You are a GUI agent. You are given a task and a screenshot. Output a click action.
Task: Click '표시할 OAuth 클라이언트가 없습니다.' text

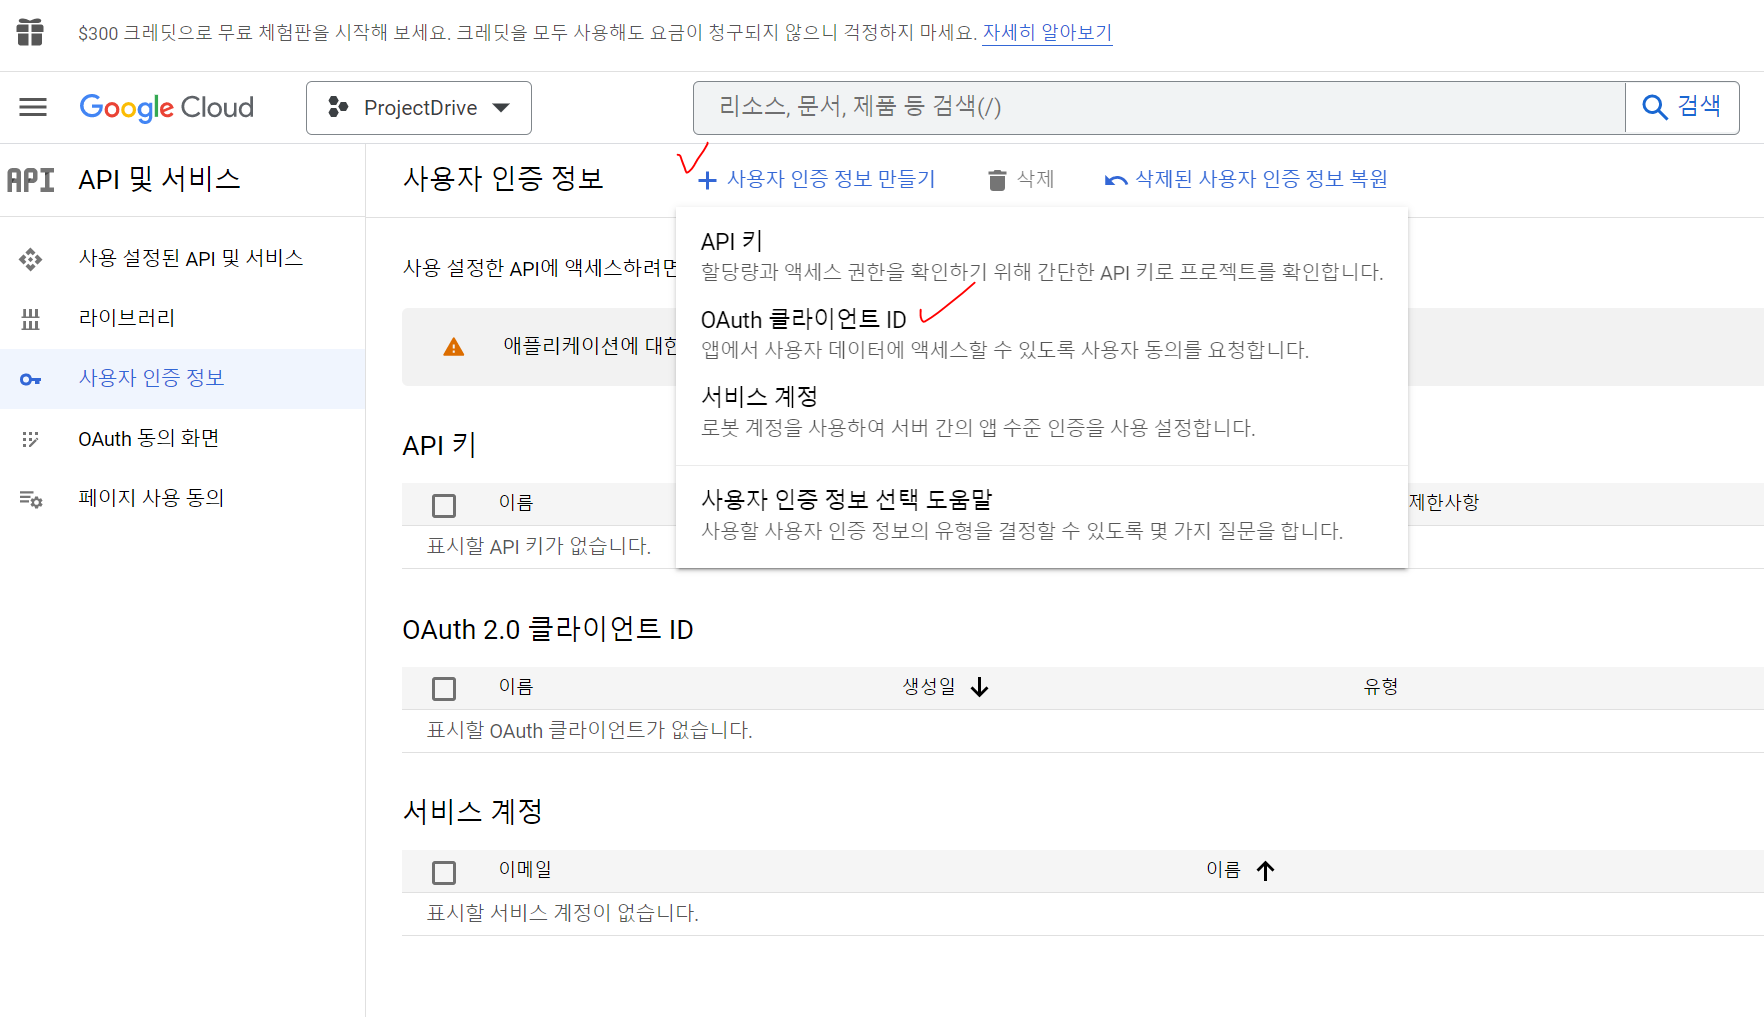[x=590, y=731]
